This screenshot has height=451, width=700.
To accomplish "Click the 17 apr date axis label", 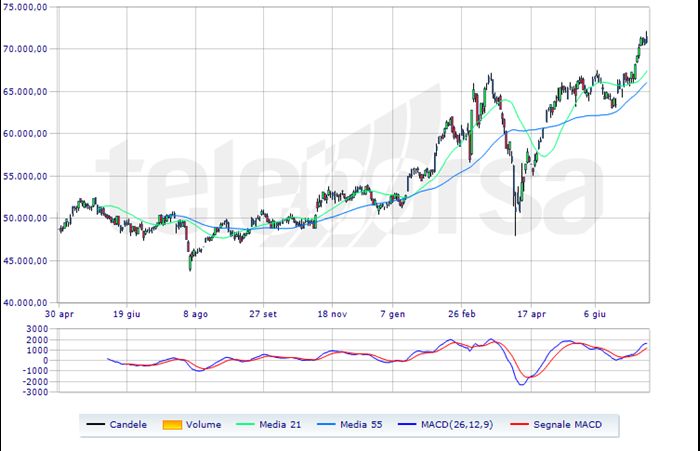I will [x=531, y=314].
